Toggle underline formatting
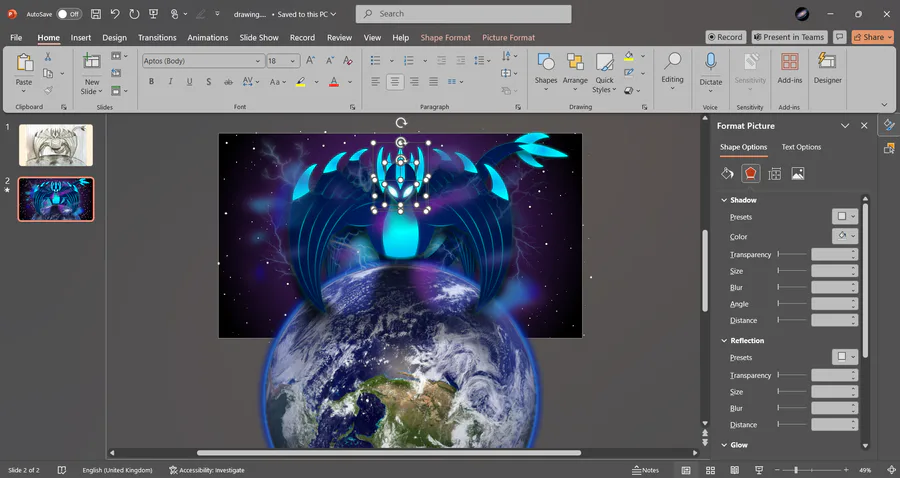900x478 pixels. pos(189,82)
